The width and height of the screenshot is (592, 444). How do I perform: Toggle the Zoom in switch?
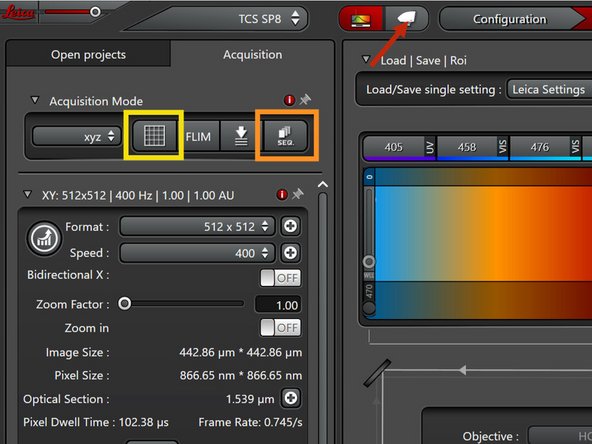click(281, 328)
